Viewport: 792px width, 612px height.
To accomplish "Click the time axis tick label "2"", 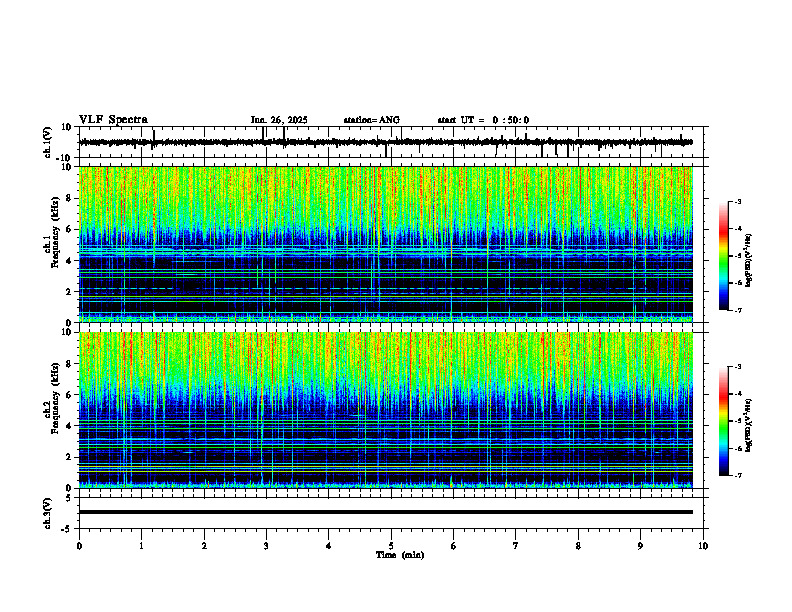I will point(204,546).
